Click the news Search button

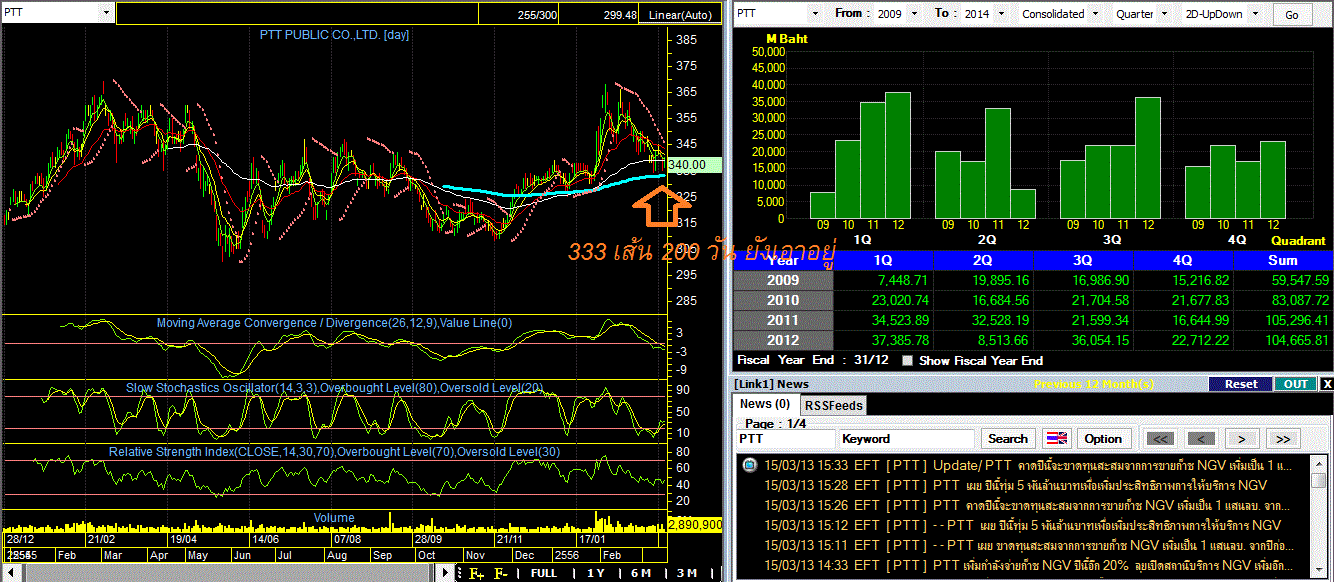(x=1007, y=438)
